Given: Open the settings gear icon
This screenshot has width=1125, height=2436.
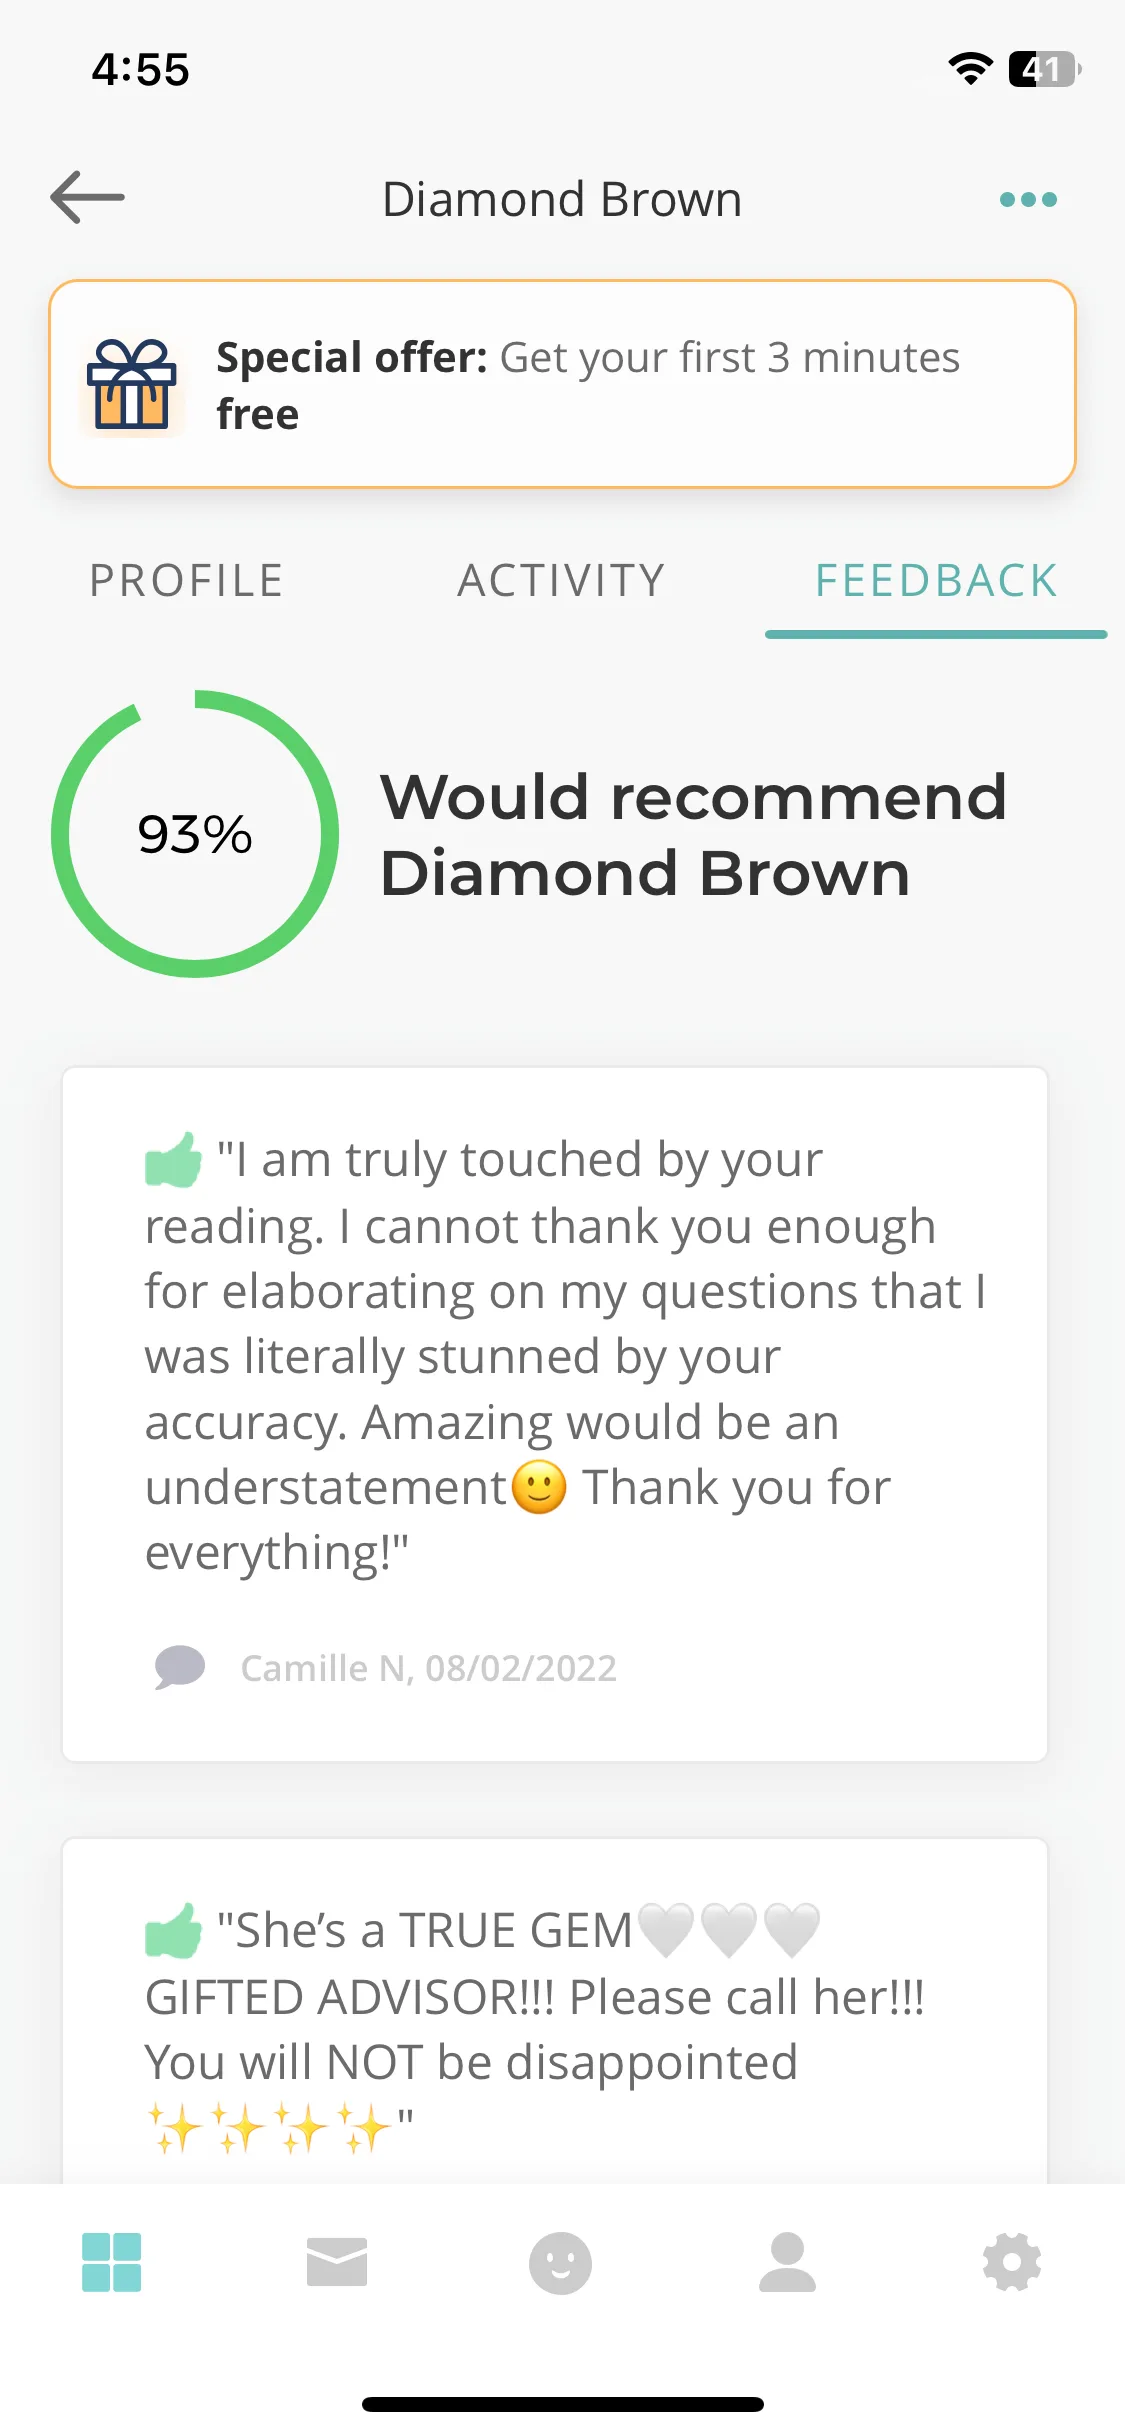Looking at the screenshot, I should click(x=1012, y=2262).
